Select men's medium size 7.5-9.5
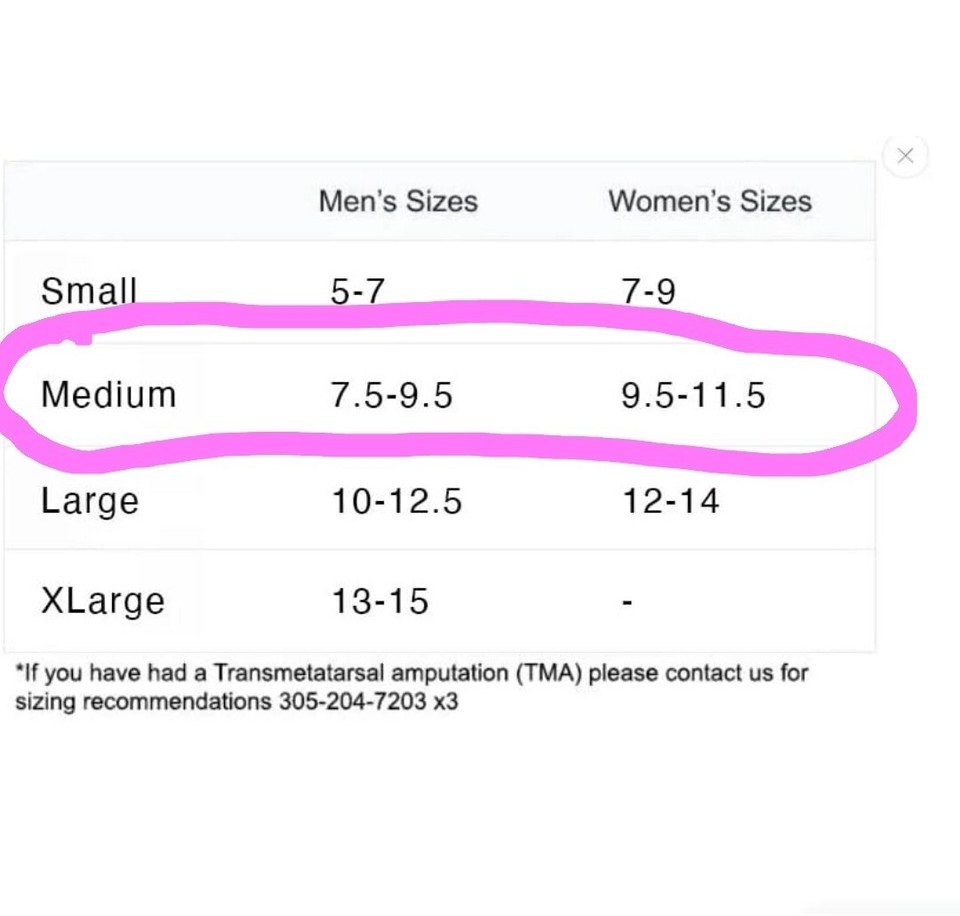 pos(391,395)
